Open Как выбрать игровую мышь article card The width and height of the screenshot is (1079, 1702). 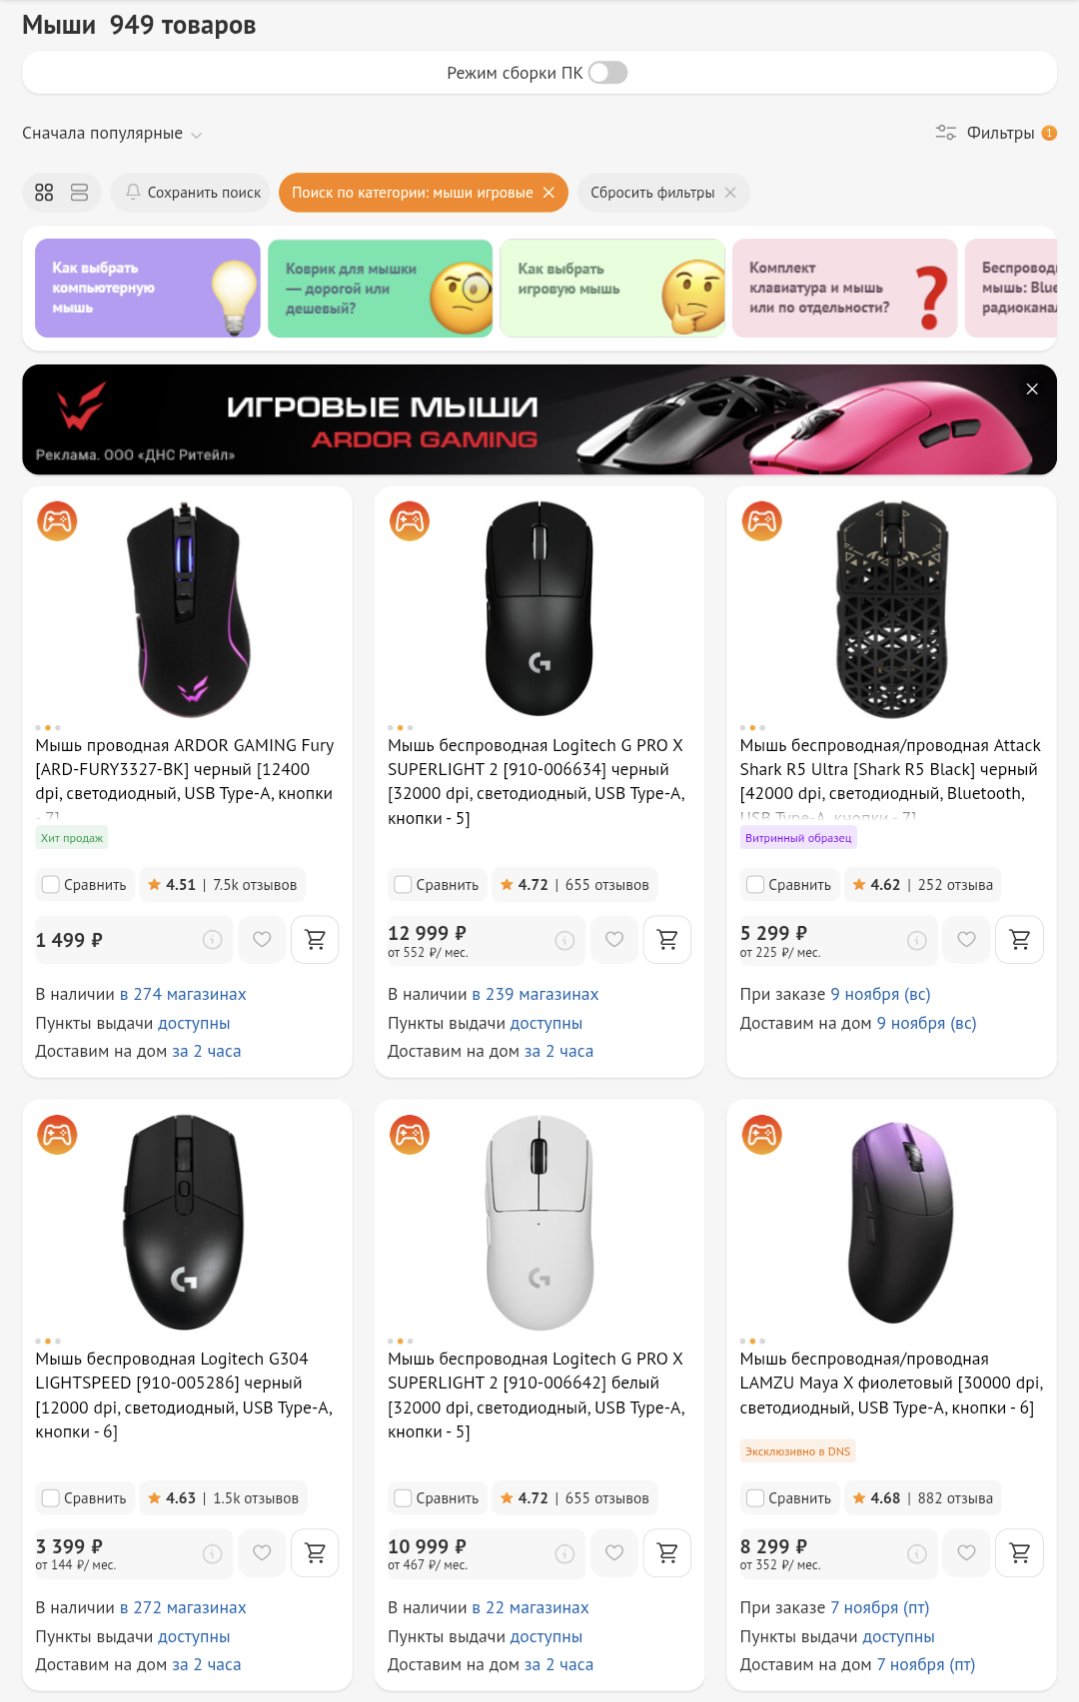(x=612, y=288)
